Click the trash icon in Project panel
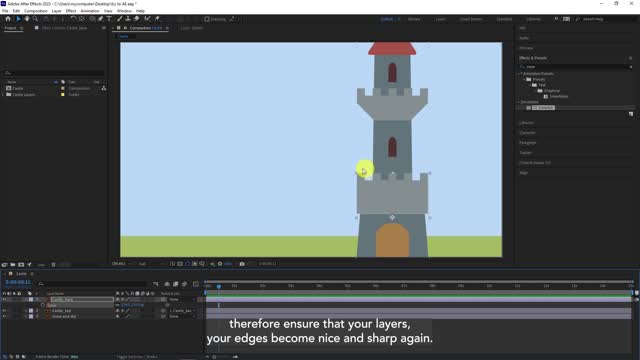The width and height of the screenshot is (640, 360). (53, 264)
